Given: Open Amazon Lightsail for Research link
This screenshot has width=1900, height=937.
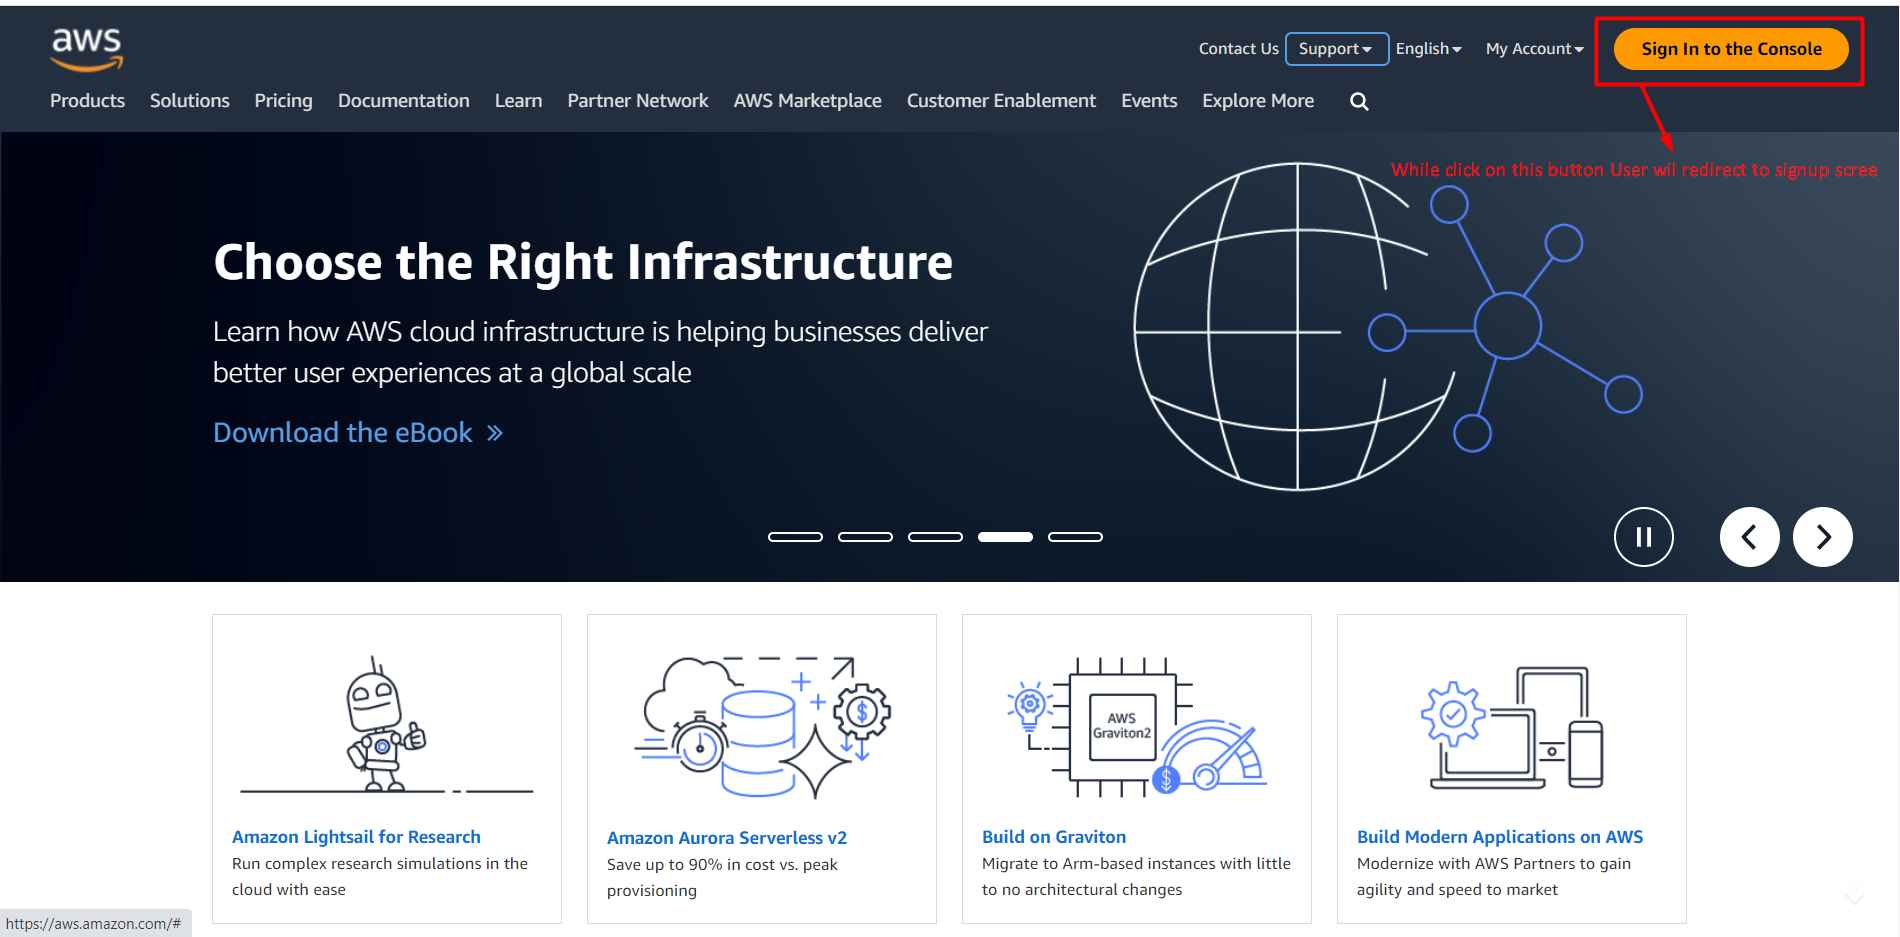Looking at the screenshot, I should tap(356, 837).
